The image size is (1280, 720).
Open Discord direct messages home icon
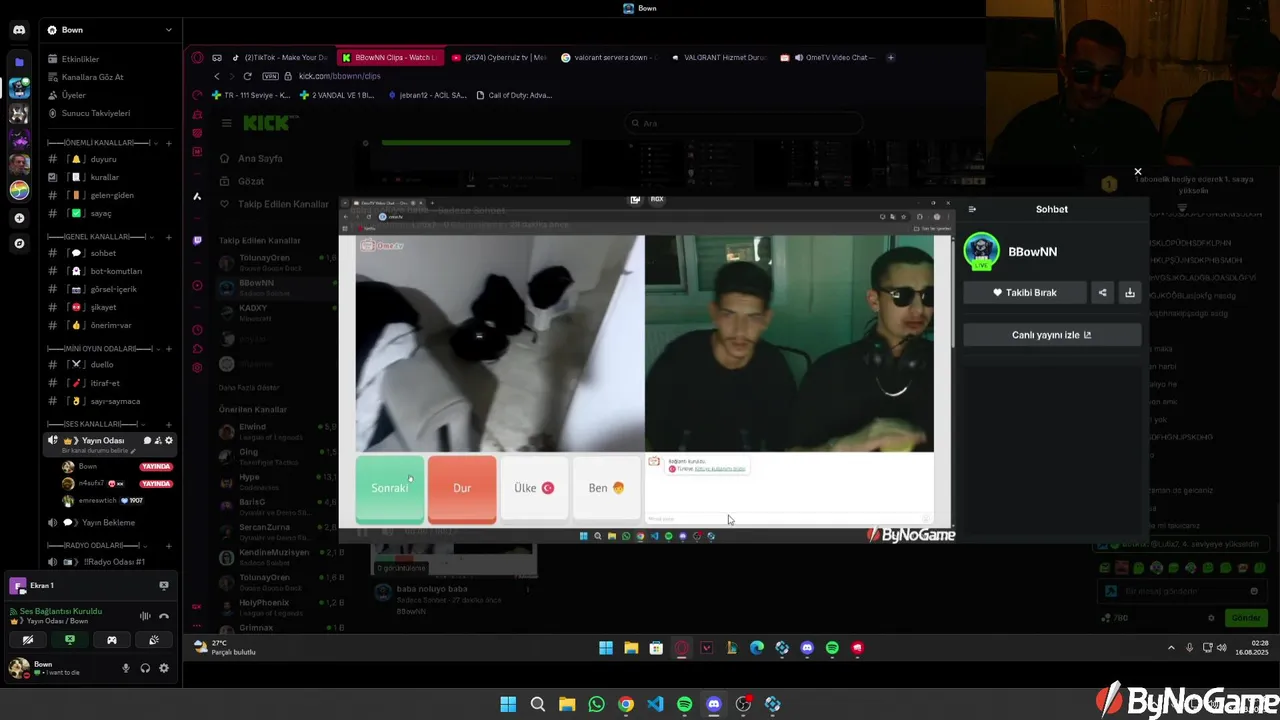click(x=19, y=30)
